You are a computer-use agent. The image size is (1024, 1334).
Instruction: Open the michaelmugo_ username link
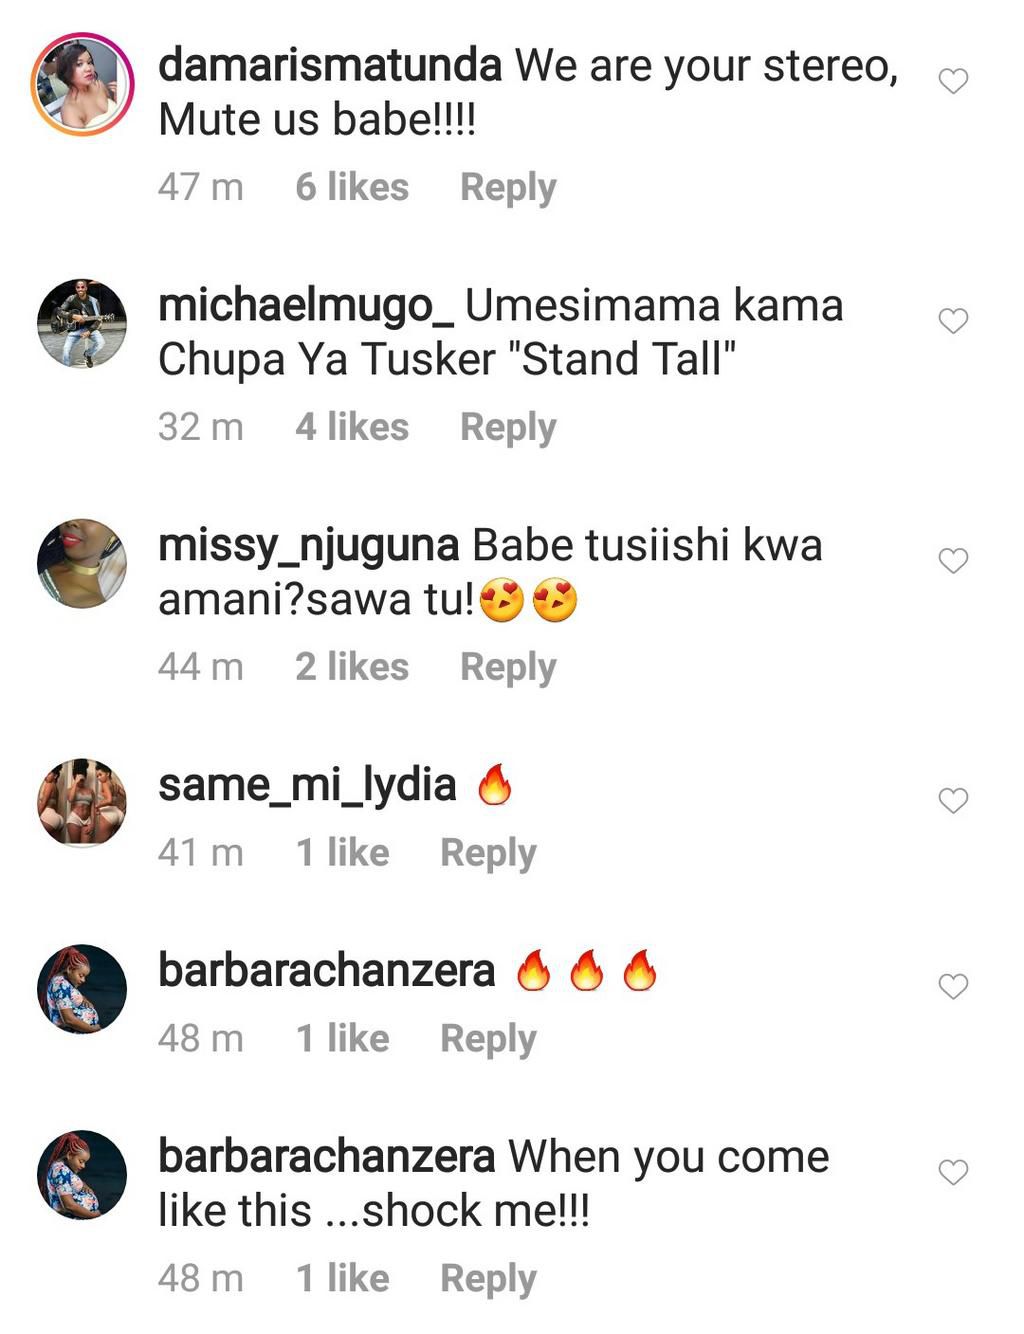(306, 306)
